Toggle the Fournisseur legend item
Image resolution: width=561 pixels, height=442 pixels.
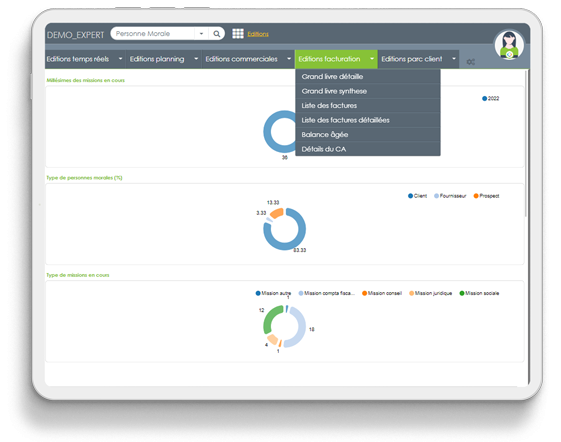450,196
